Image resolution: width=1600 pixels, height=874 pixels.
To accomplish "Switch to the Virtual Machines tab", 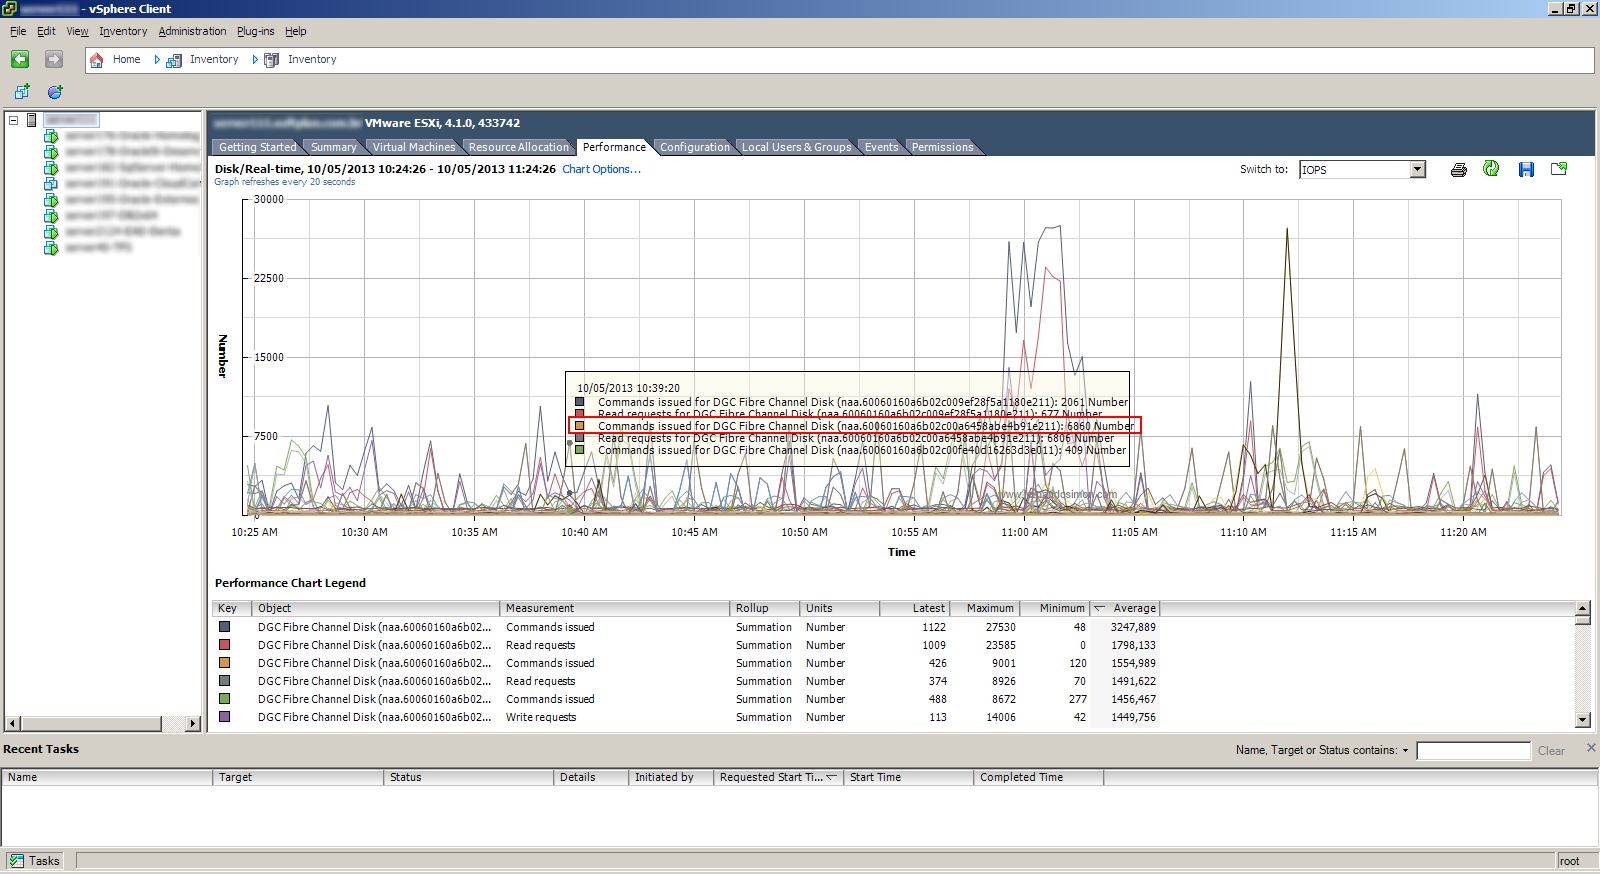I will (413, 147).
